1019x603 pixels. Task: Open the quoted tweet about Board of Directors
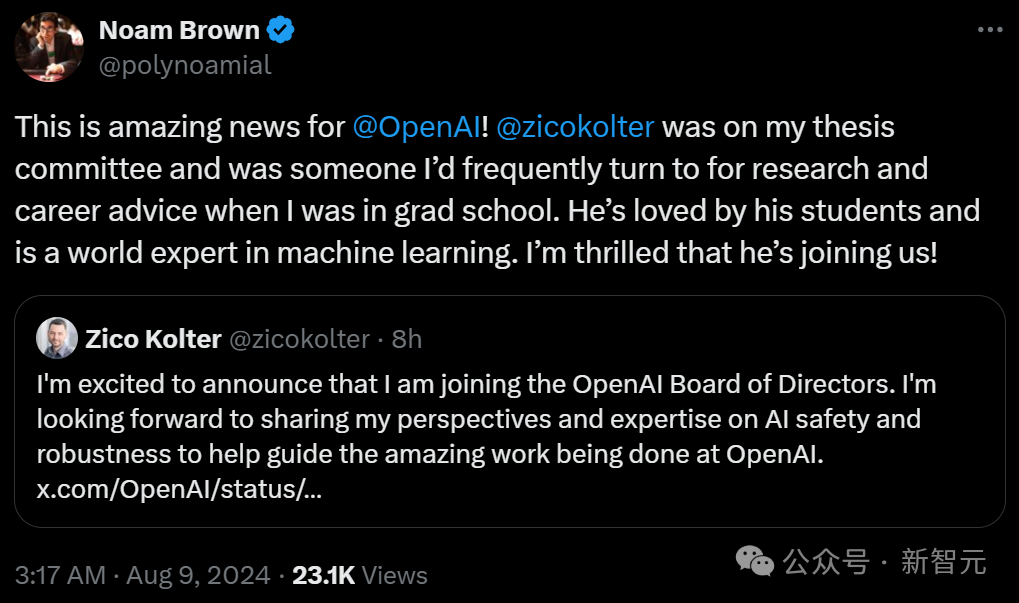tap(510, 411)
